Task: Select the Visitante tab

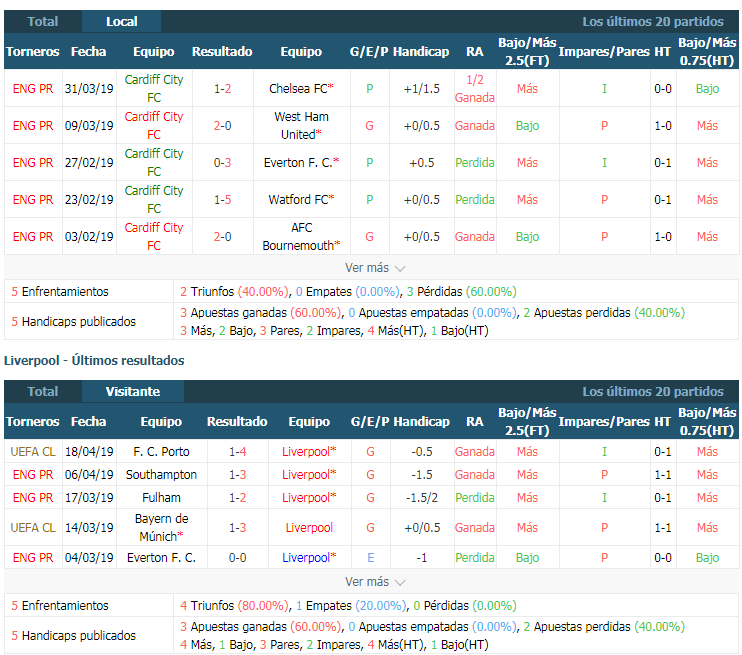Action: pos(132,391)
